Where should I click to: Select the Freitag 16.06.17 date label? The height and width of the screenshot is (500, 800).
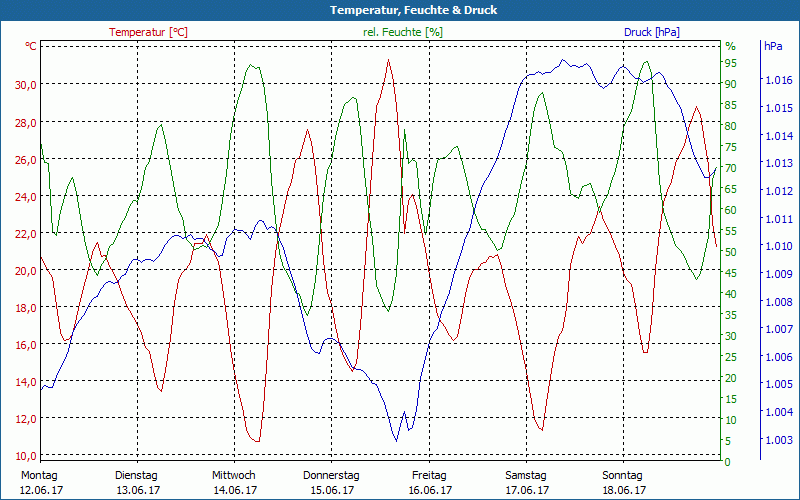point(429,483)
